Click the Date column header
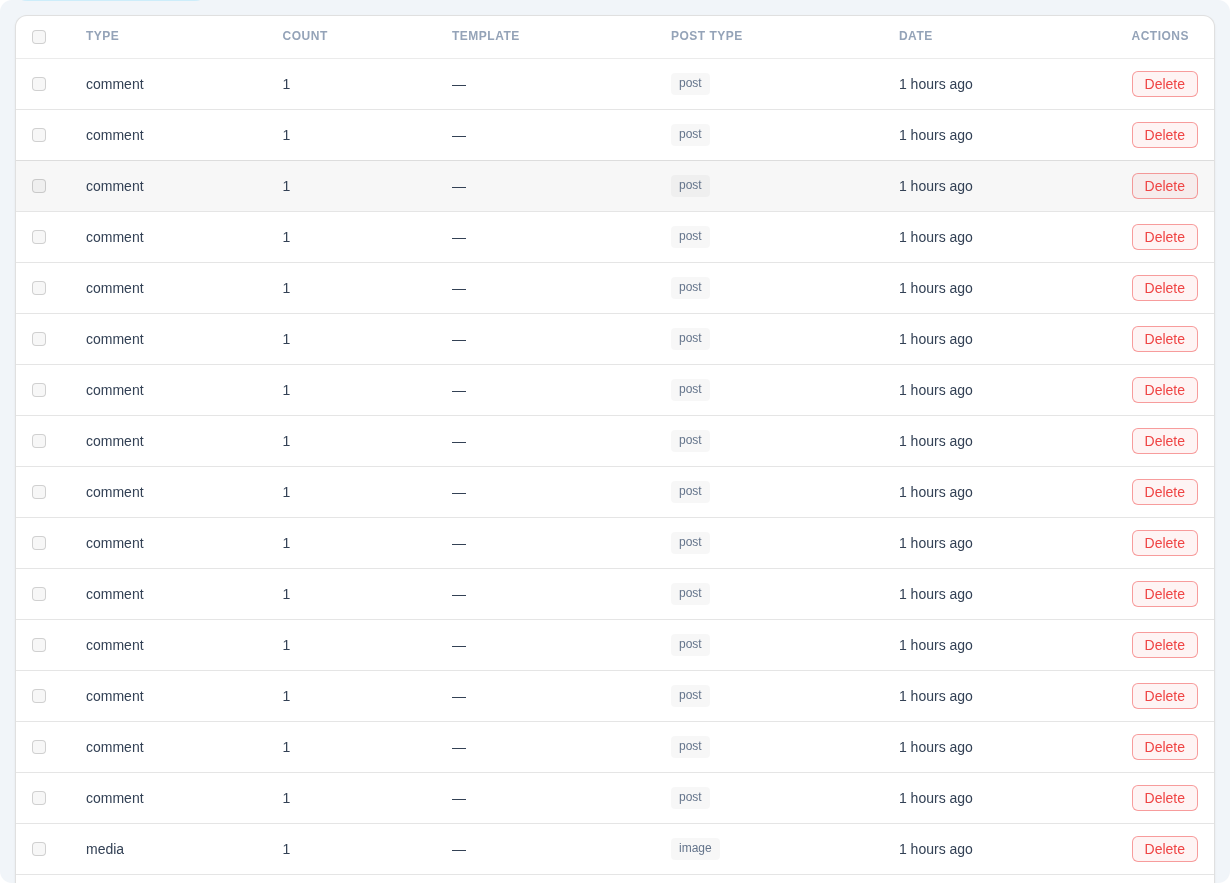 (x=915, y=36)
